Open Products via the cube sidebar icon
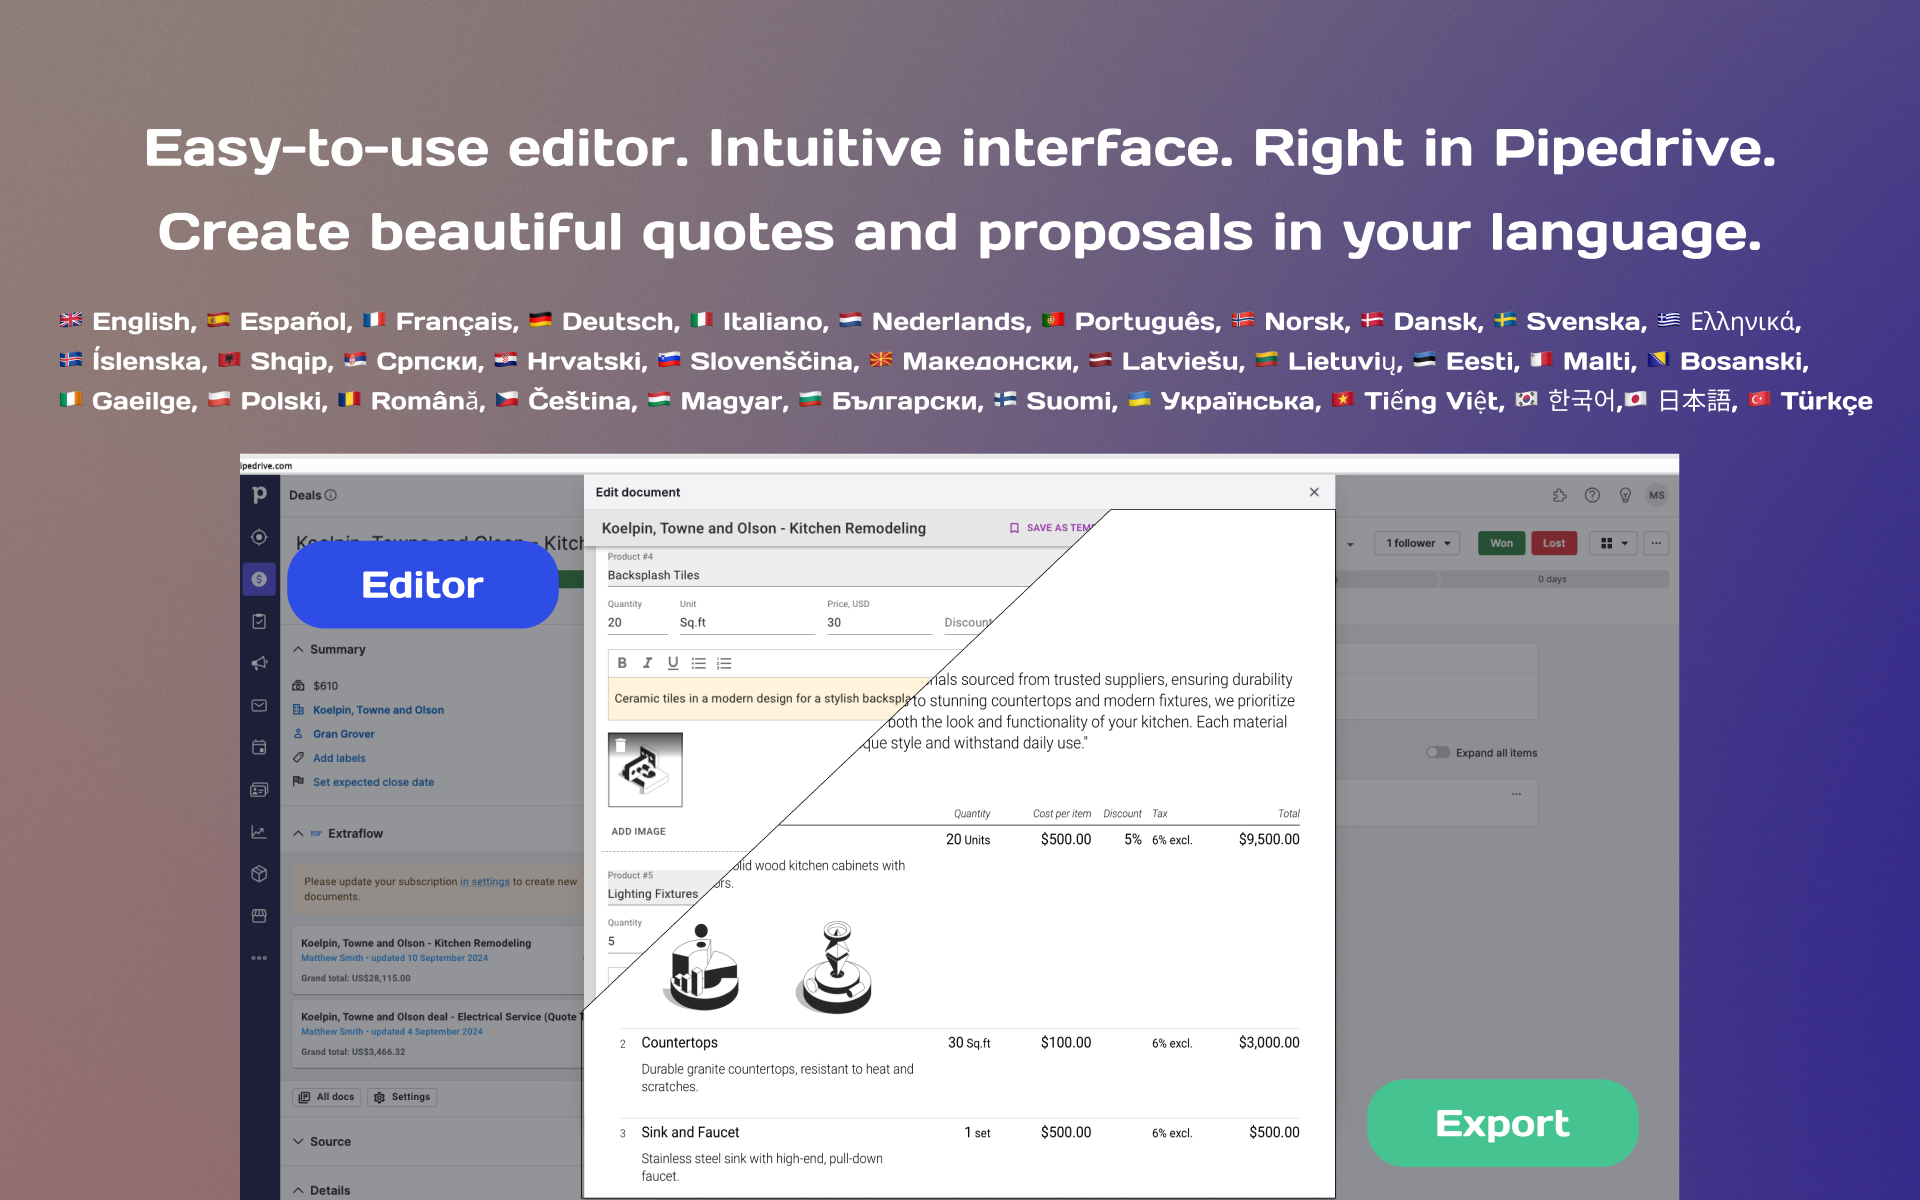Screen dimensions: 1920x1200 click(259, 874)
